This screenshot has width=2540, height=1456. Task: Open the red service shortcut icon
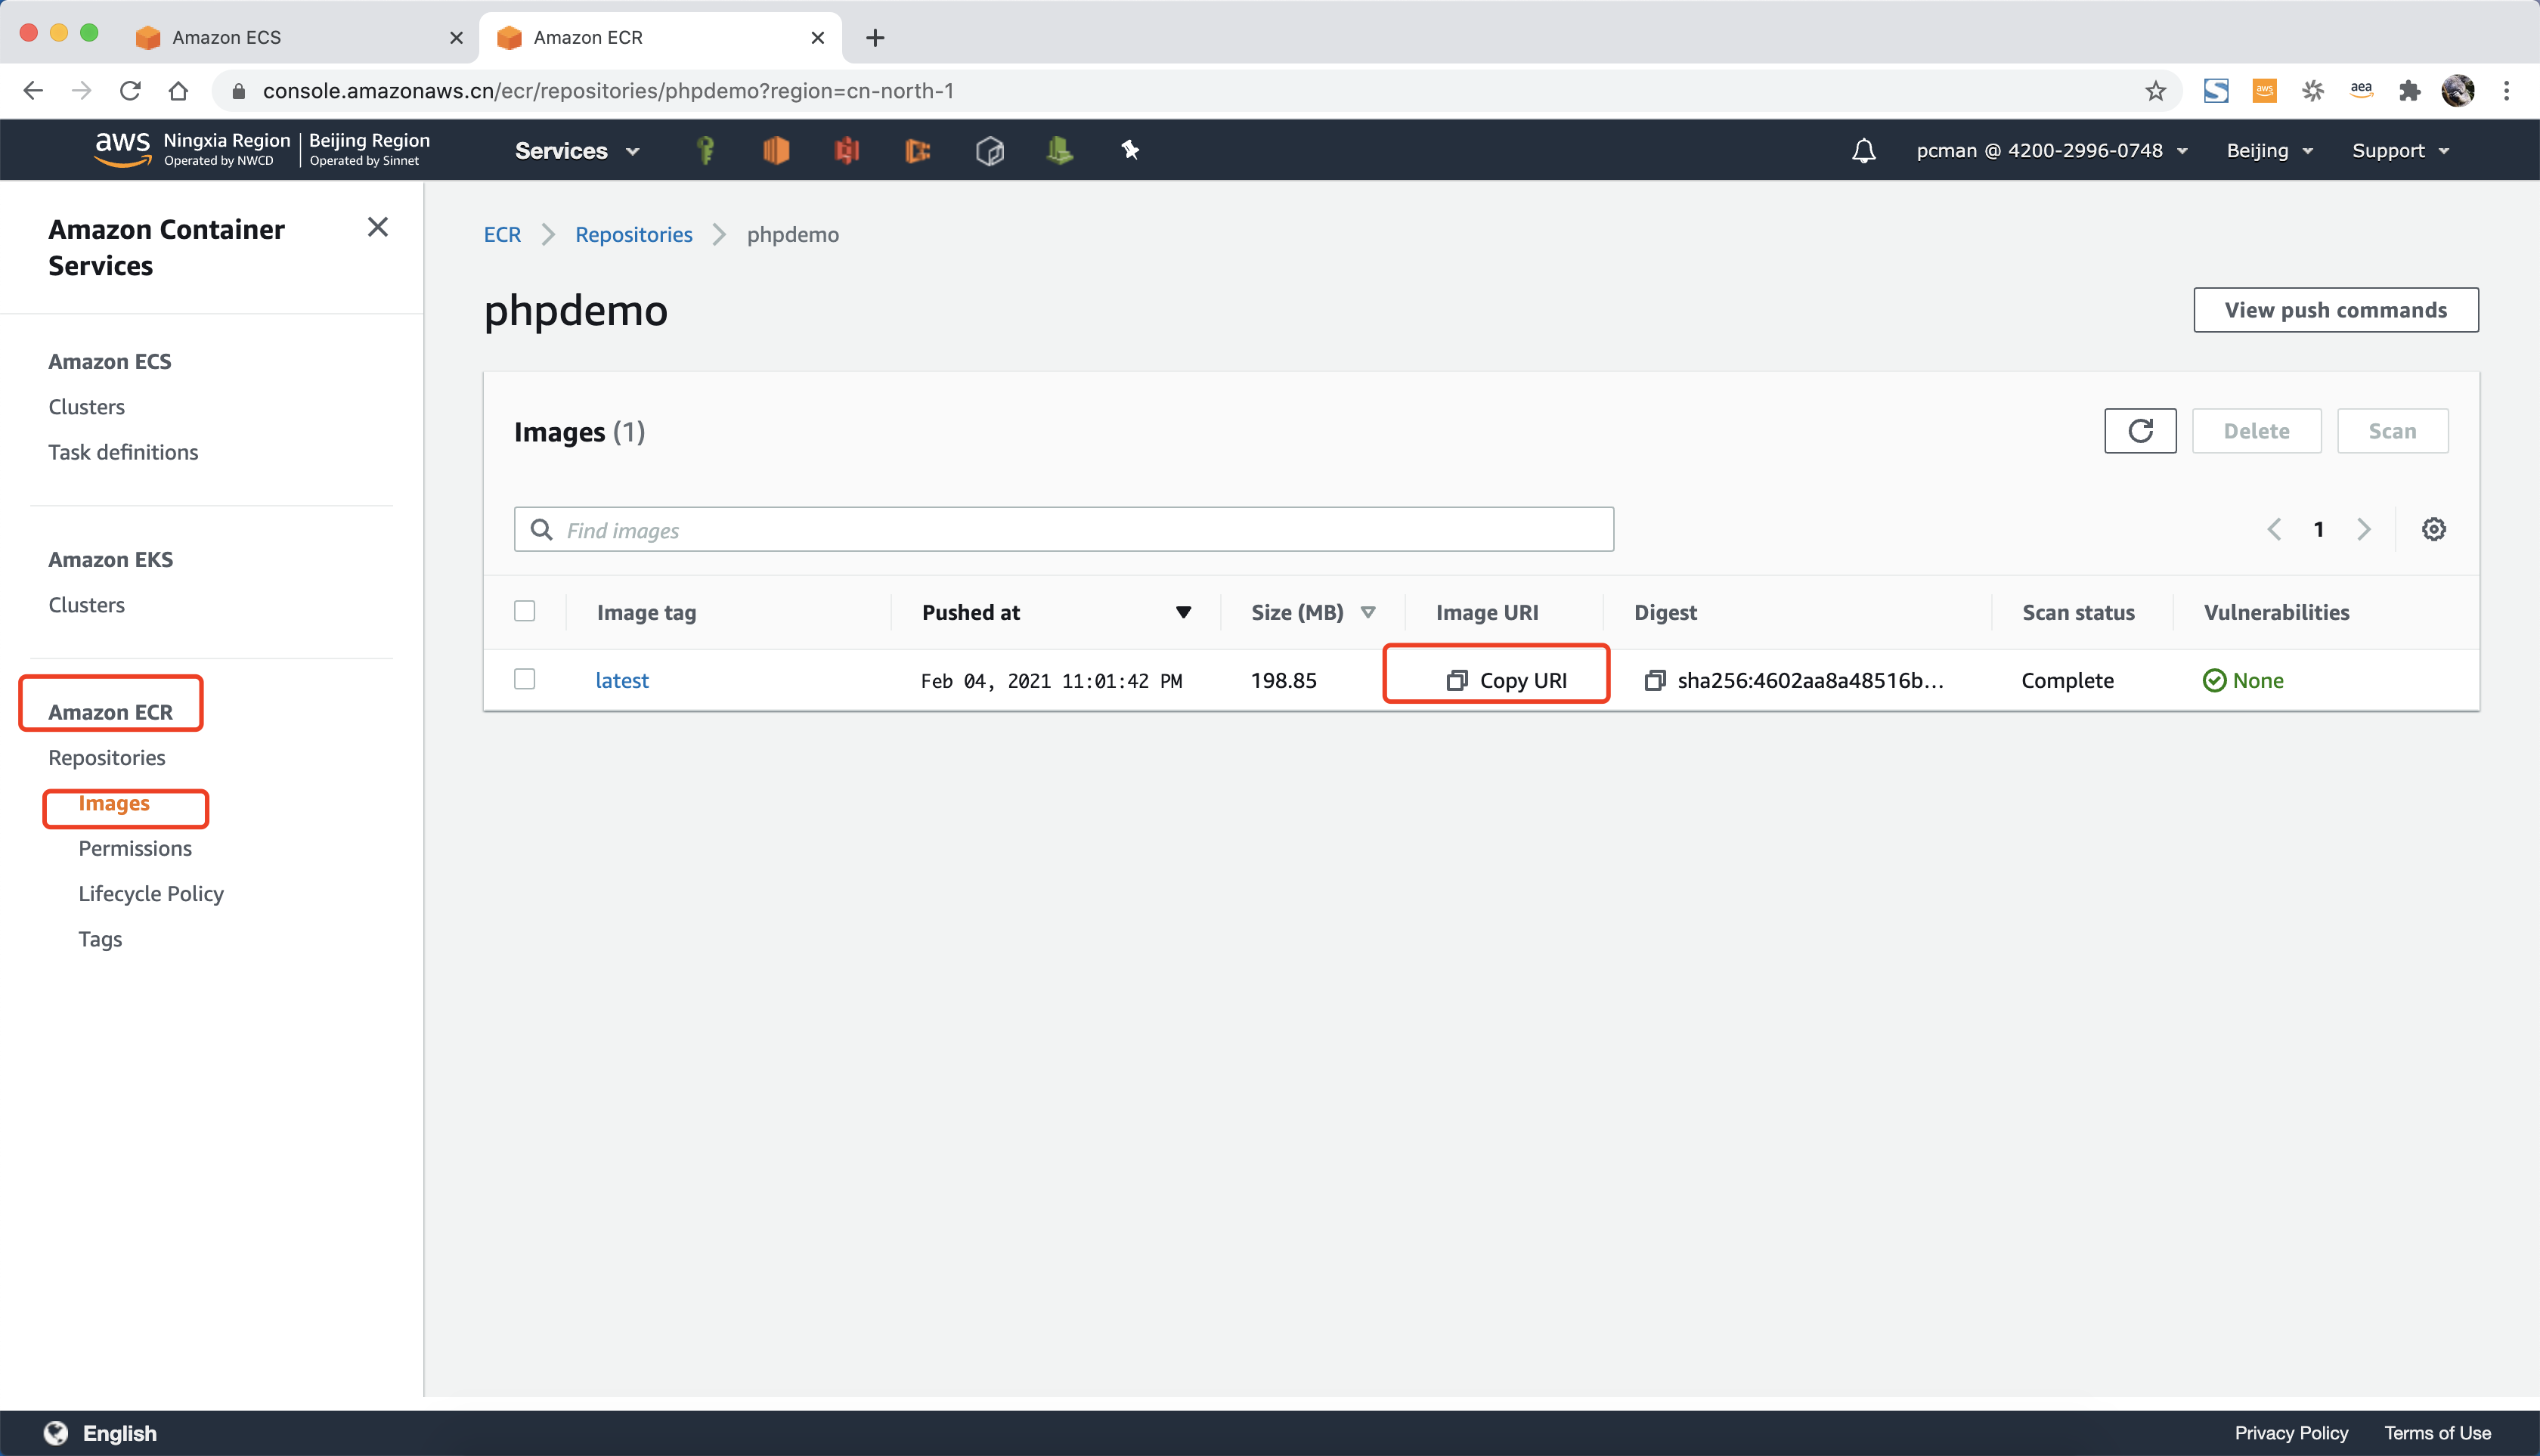847,150
